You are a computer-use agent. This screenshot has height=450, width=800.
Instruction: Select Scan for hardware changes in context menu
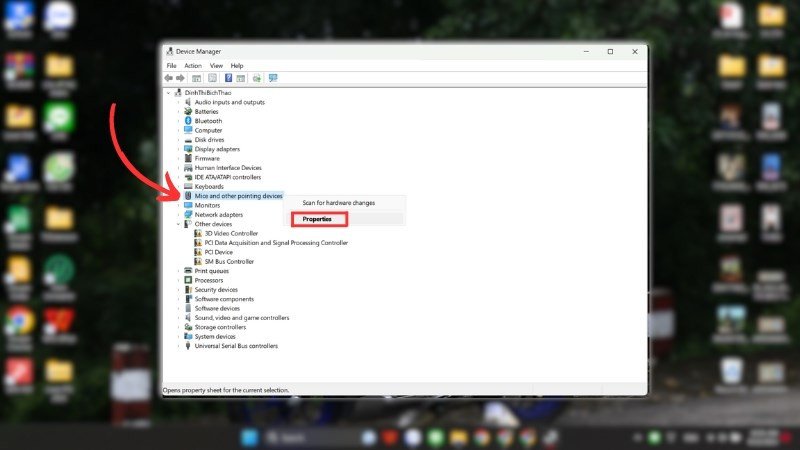(339, 203)
